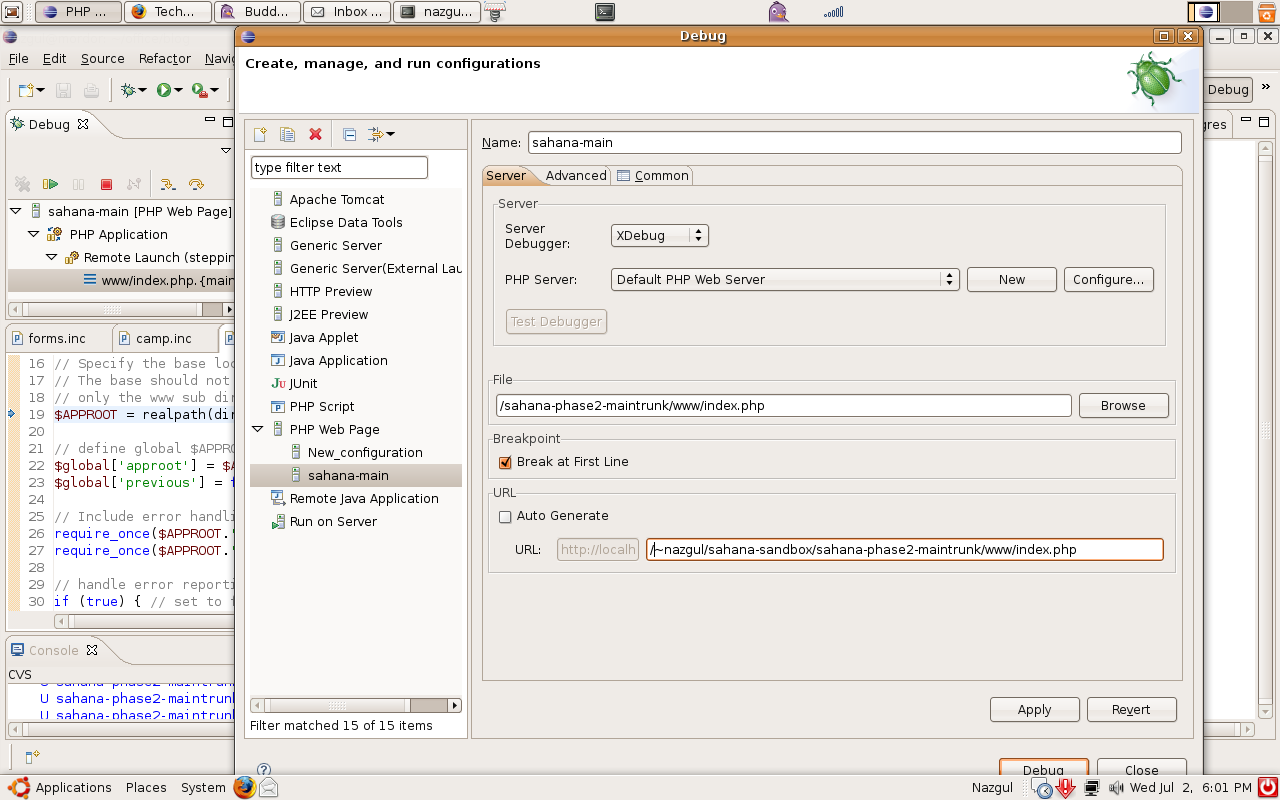Focus the URL path input field
Screen dimensions: 1280x800
(905, 549)
